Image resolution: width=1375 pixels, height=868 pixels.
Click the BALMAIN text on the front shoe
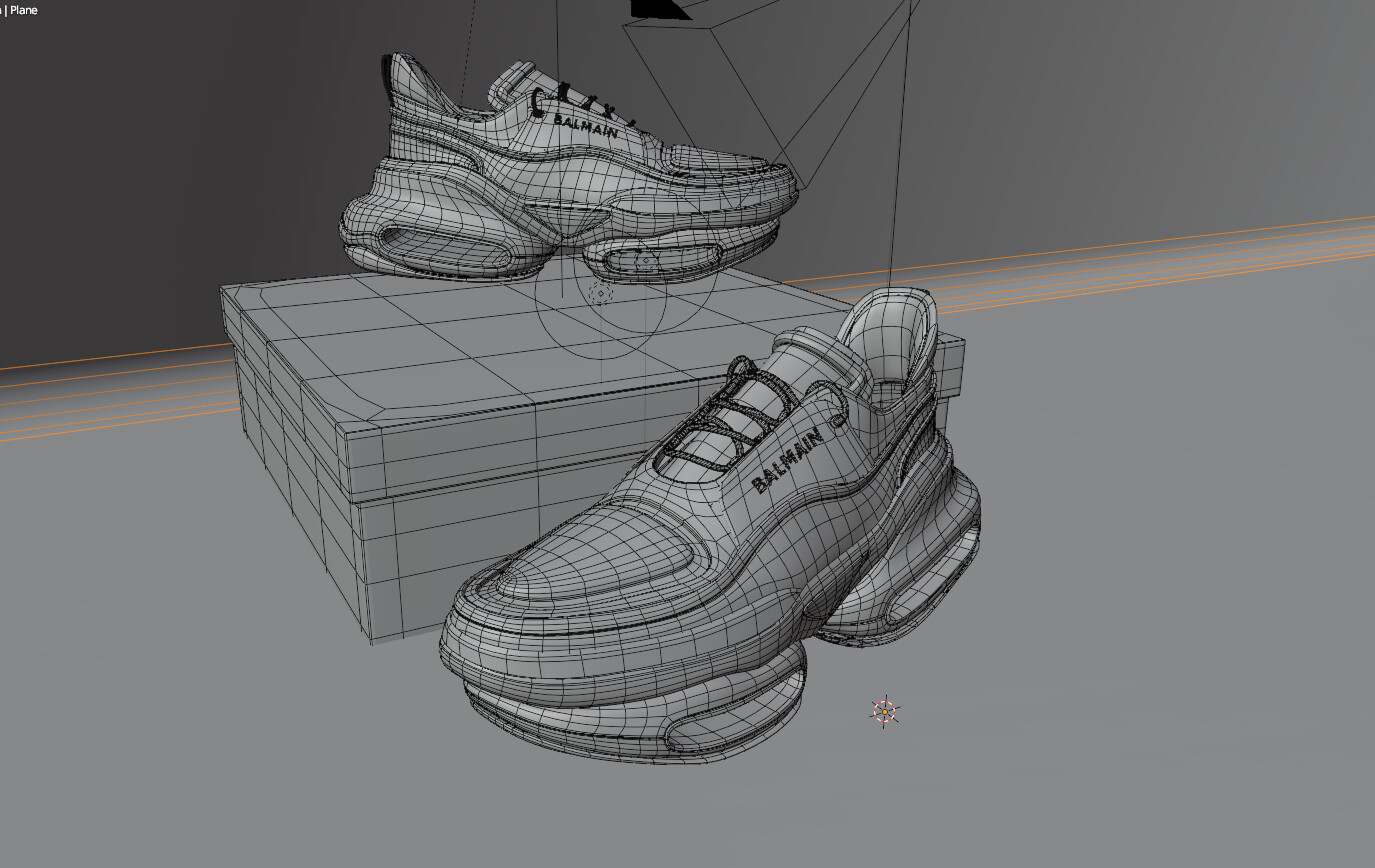point(786,461)
